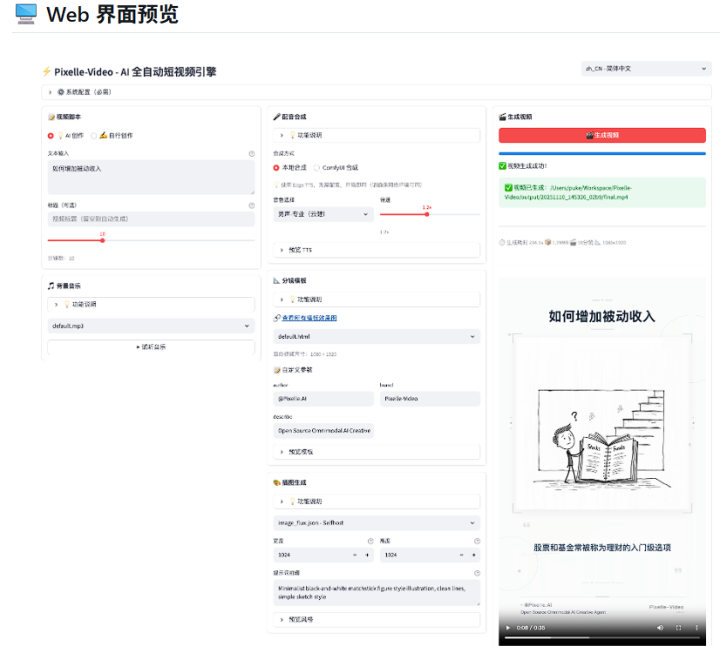The height and width of the screenshot is (646, 720).
Task: Choose ComfyUI synthesis radio option
Action: click(x=316, y=167)
